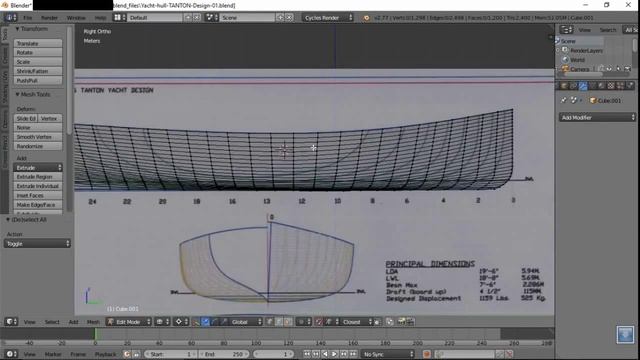Click the Extrude Individual button
Image resolution: width=640 pixels, height=360 pixels.
[38, 186]
